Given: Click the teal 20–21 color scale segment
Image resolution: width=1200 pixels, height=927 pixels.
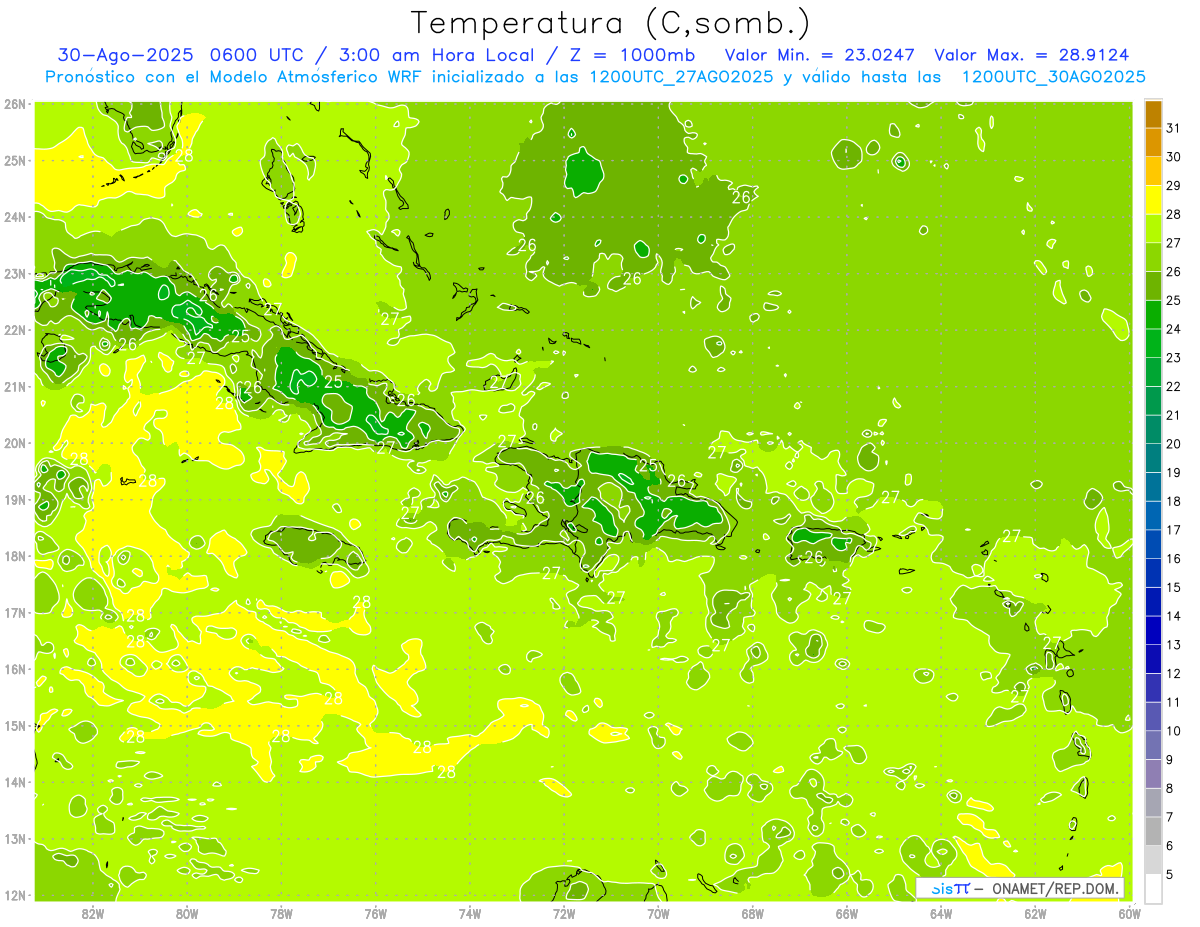Looking at the screenshot, I should tap(1153, 429).
